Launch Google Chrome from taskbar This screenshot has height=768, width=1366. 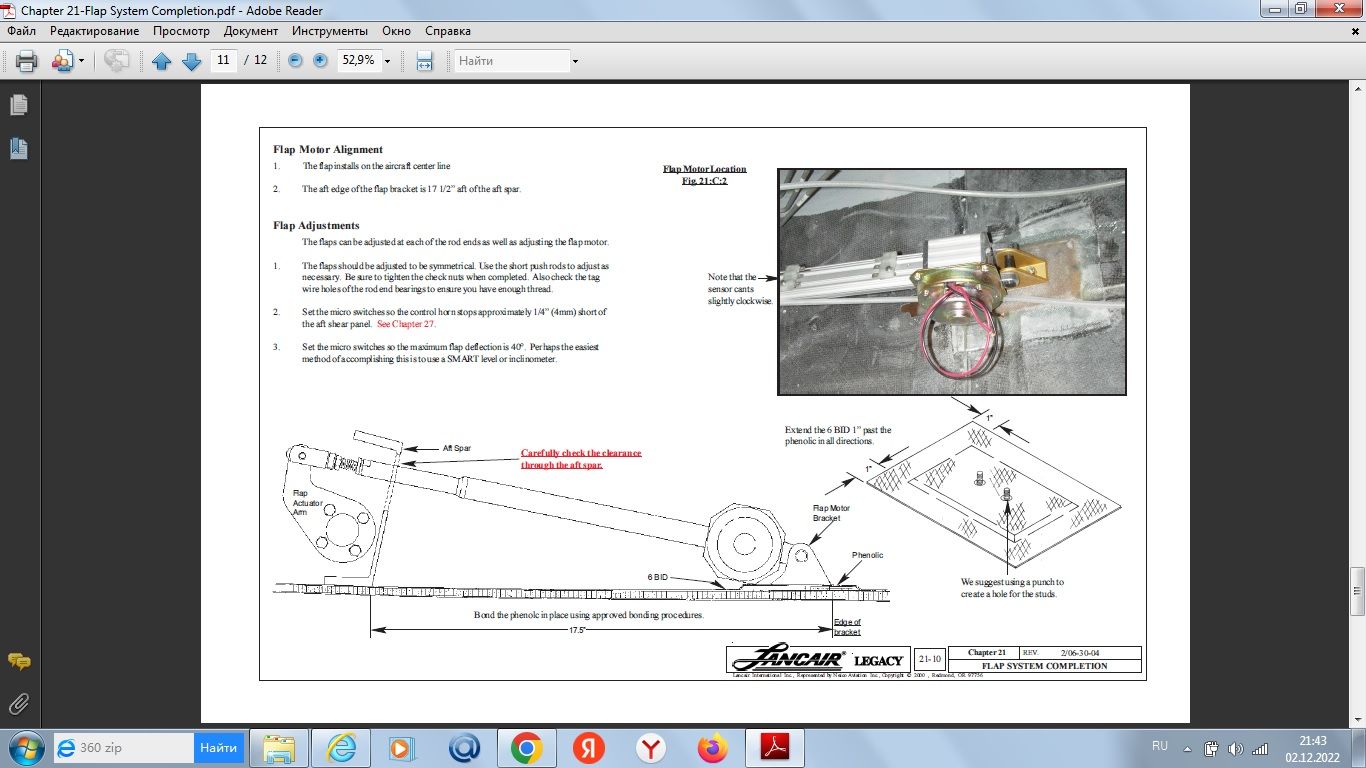pyautogui.click(x=526, y=748)
